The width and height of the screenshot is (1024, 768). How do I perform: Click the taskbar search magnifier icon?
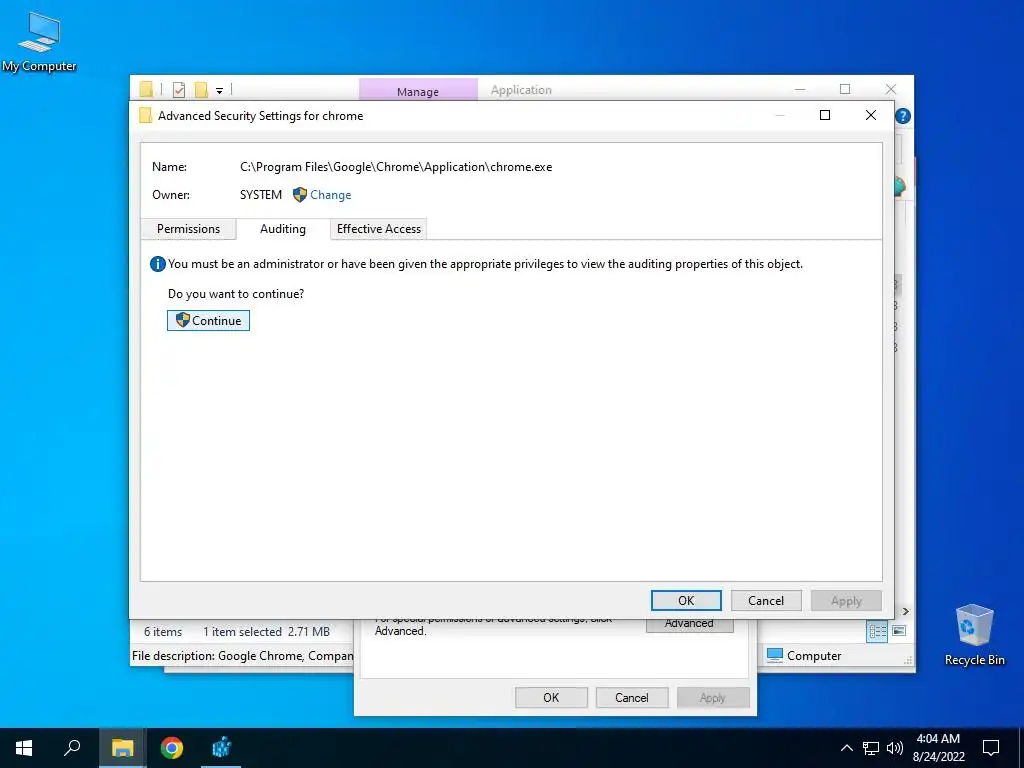pyautogui.click(x=72, y=748)
